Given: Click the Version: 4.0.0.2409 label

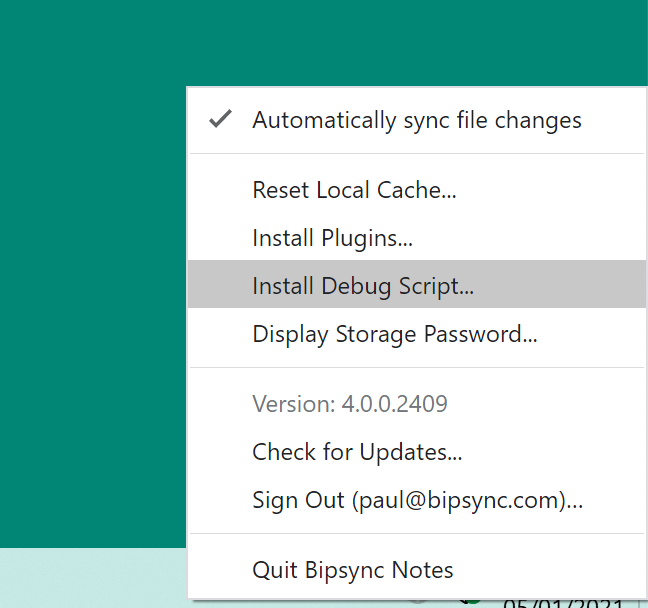Looking at the screenshot, I should pyautogui.click(x=350, y=403).
